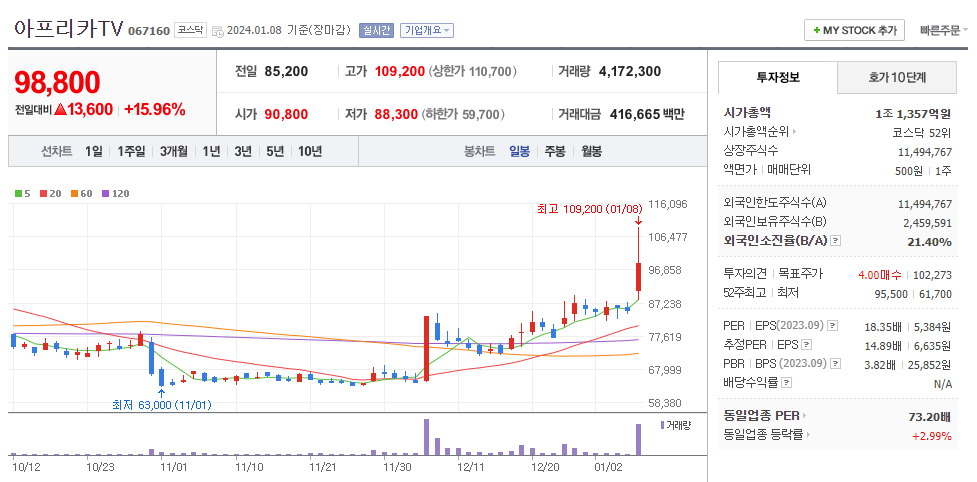Click the +15.96% change rate
This screenshot has width=977, height=482.
click(155, 110)
